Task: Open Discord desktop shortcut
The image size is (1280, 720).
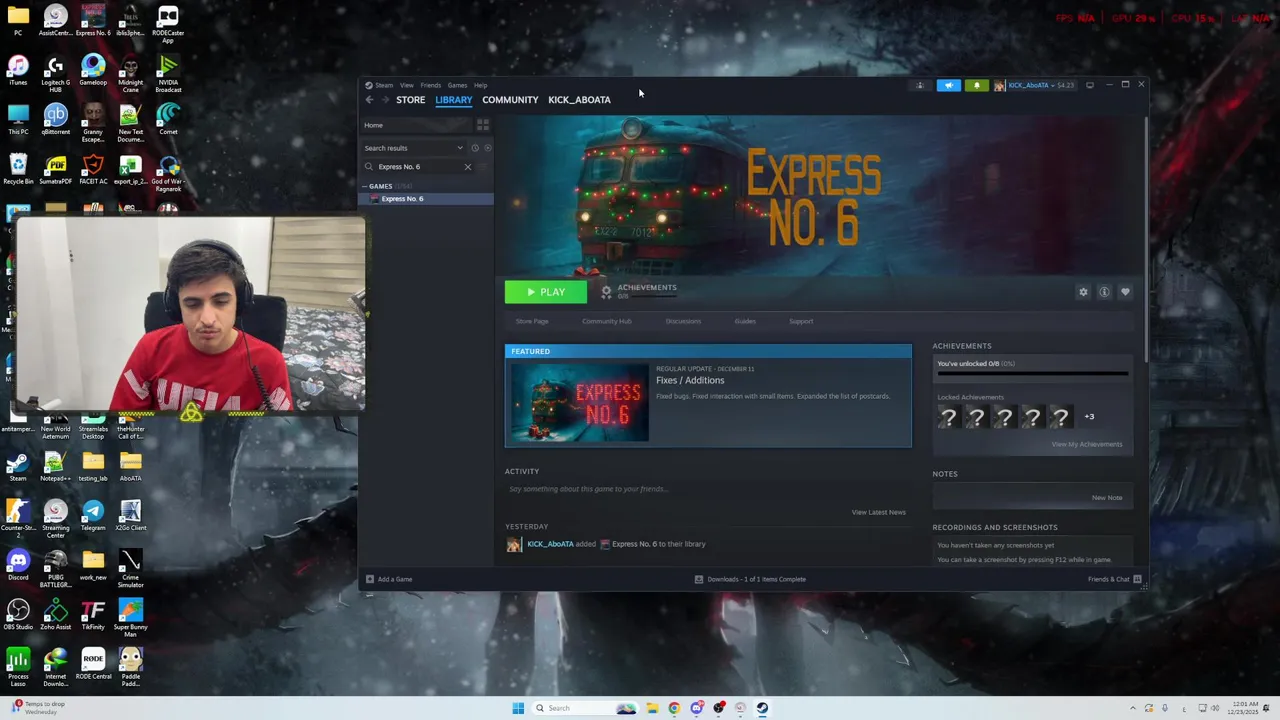Action: click(x=18, y=565)
